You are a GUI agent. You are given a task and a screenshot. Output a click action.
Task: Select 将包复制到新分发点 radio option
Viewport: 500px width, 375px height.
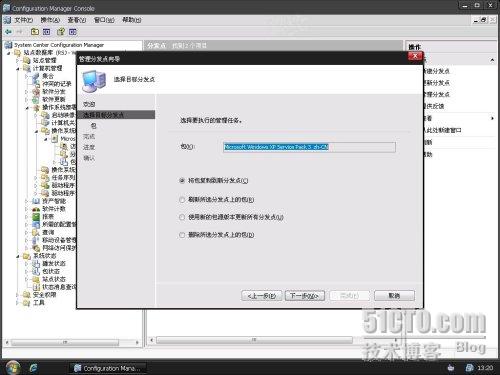pyautogui.click(x=182, y=181)
